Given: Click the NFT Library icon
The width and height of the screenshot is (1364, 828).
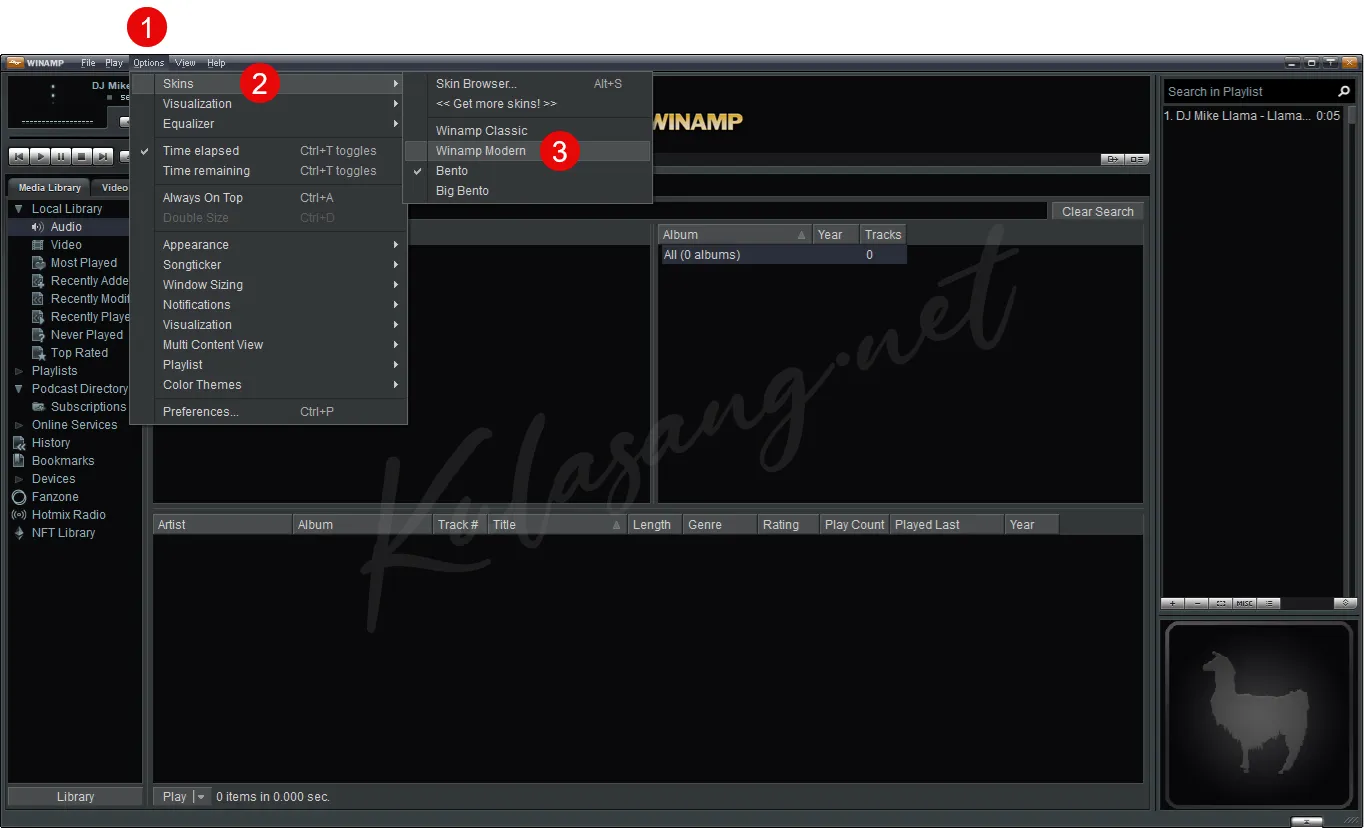Looking at the screenshot, I should (x=19, y=533).
